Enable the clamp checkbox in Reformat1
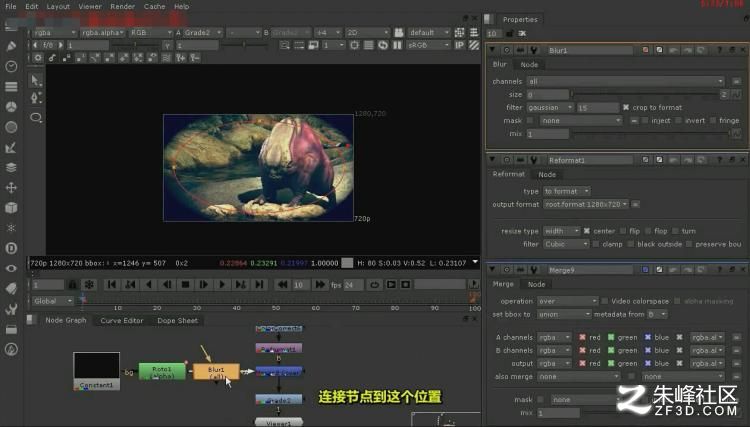This screenshot has width=750, height=427. pyautogui.click(x=596, y=244)
